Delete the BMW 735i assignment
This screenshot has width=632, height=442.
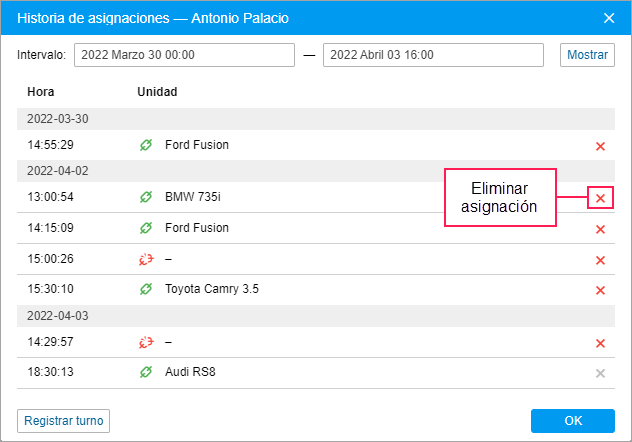[x=600, y=198]
